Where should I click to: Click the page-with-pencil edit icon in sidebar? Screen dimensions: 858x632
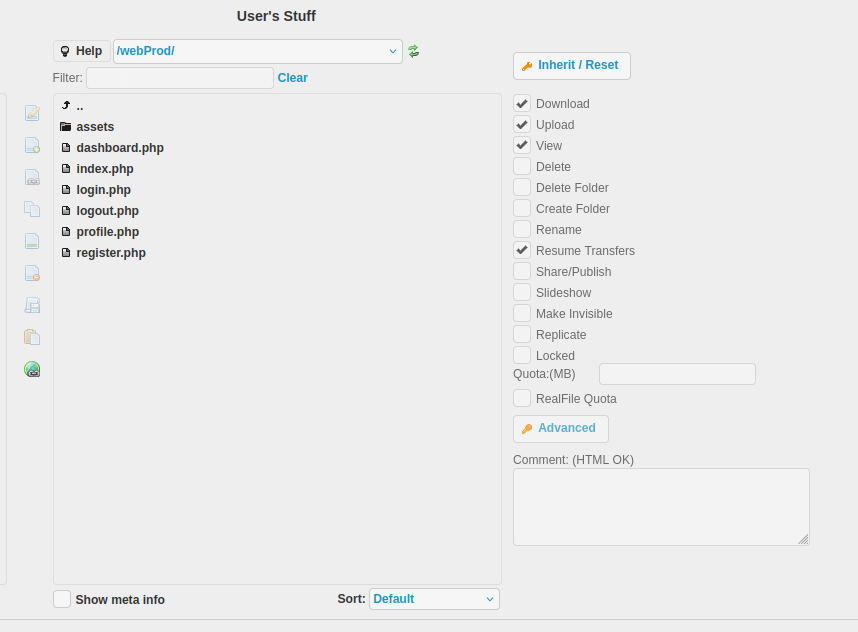click(x=32, y=113)
